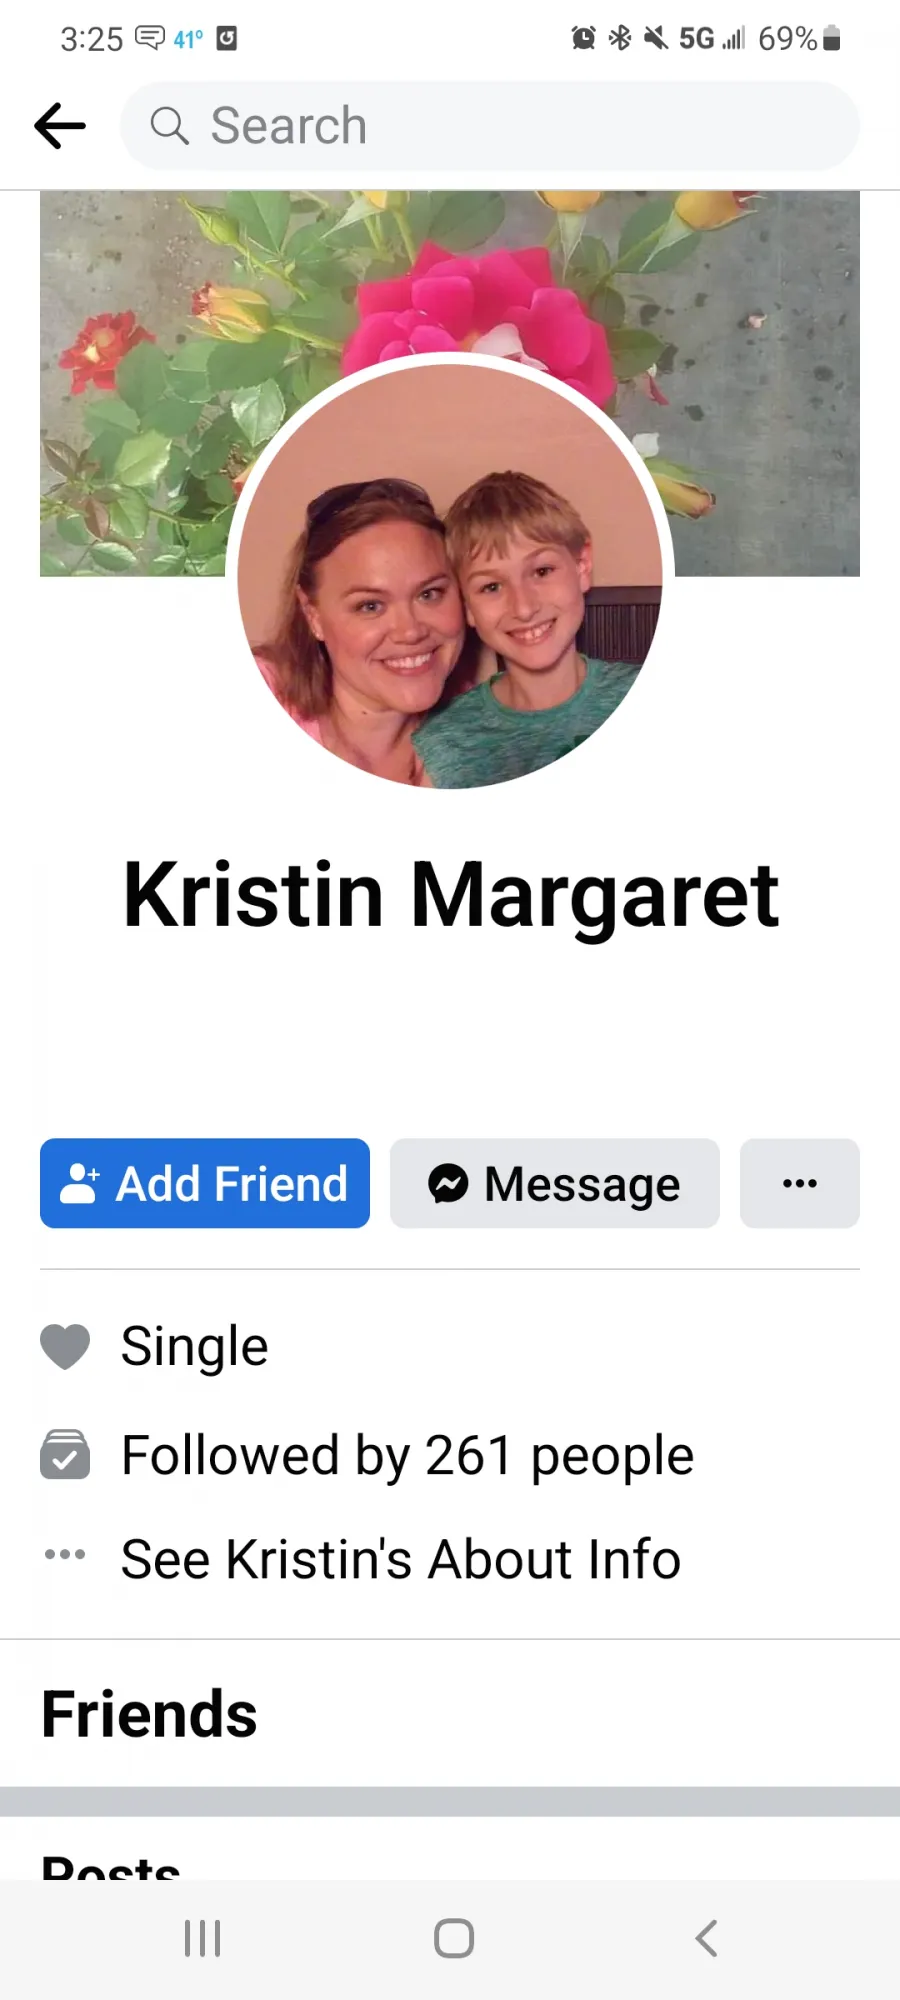Viewport: 900px width, 2000px height.
Task: Select the Single relationship status
Action: tap(195, 1346)
